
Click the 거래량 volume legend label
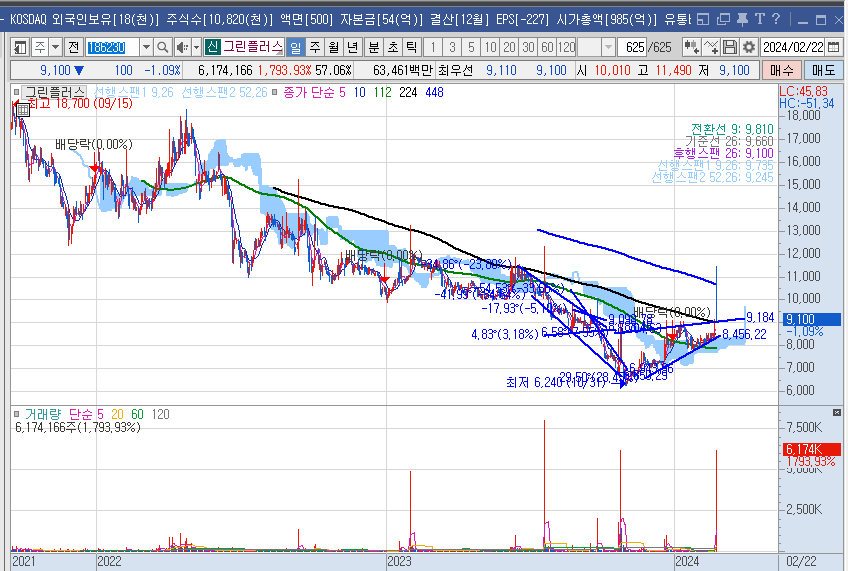[43, 415]
